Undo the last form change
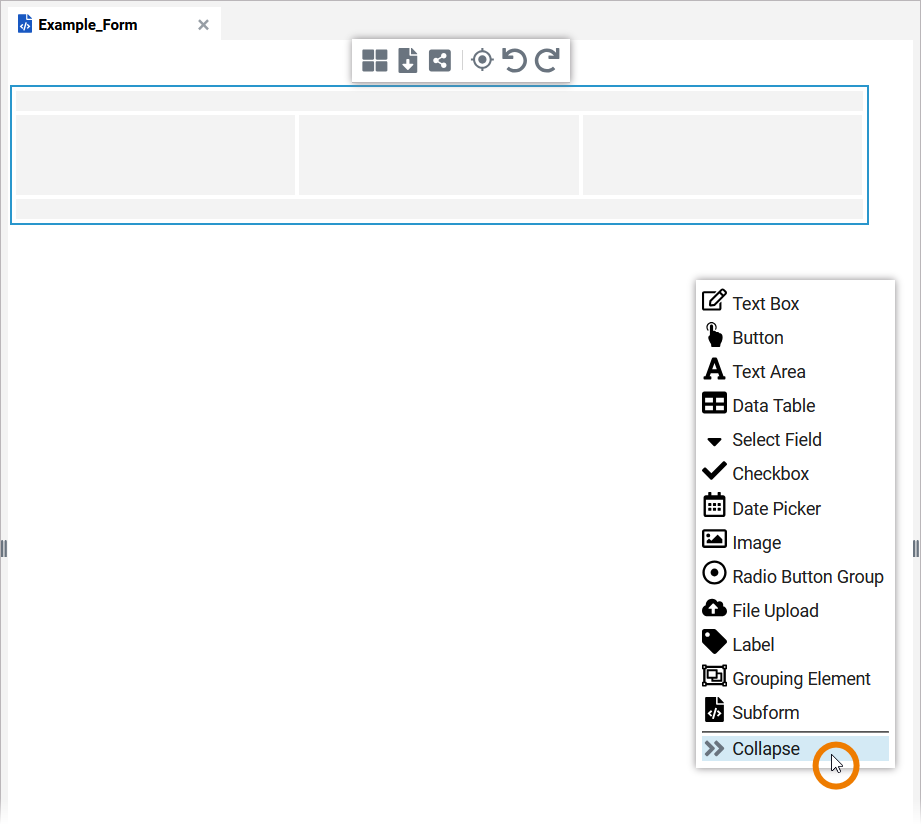Viewport: 921px width, 825px height. [x=514, y=61]
